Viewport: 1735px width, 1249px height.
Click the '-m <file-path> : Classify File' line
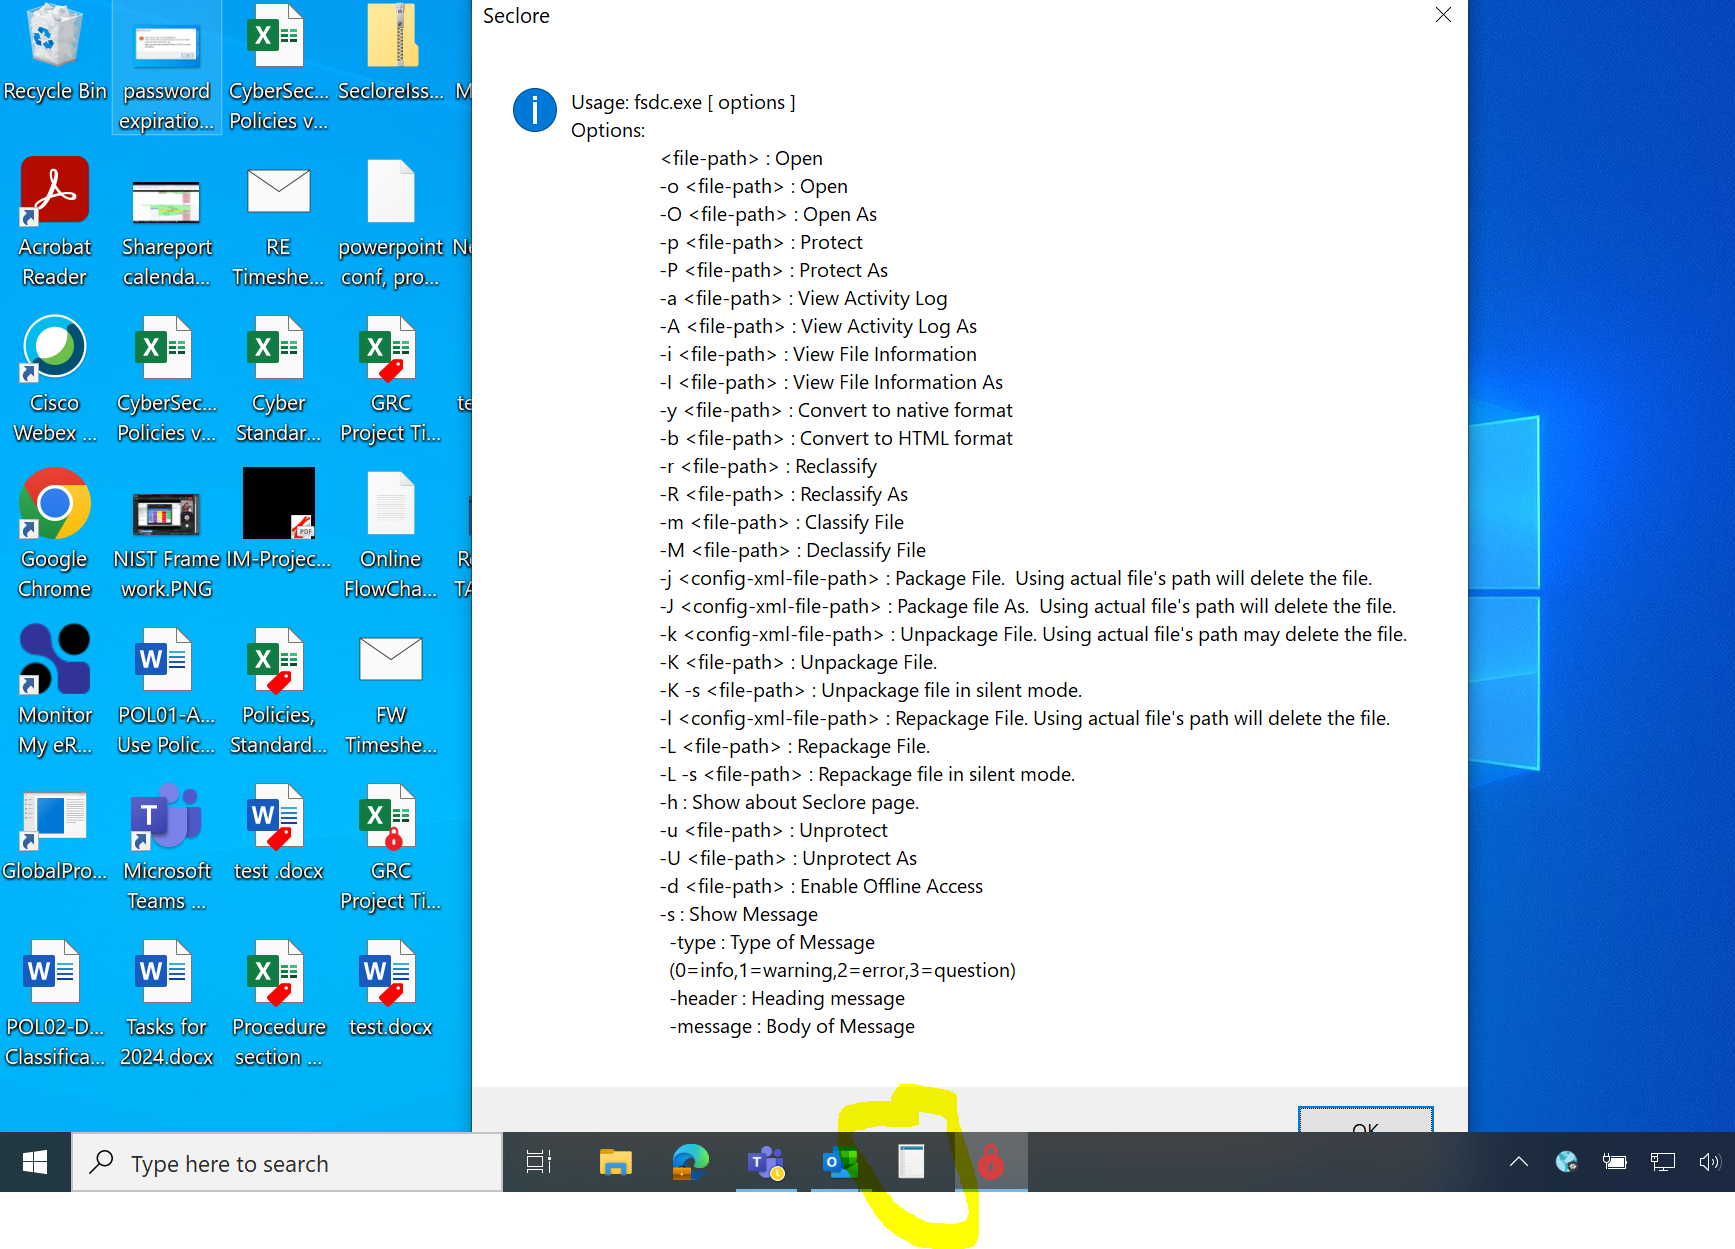(x=782, y=522)
